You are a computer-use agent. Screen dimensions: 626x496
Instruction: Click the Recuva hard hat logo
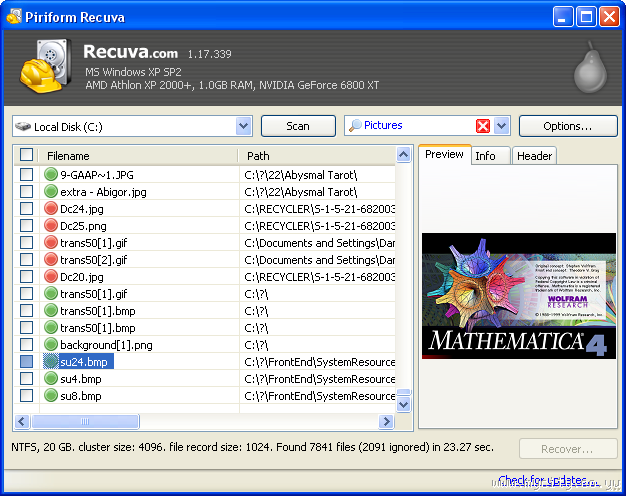click(45, 66)
